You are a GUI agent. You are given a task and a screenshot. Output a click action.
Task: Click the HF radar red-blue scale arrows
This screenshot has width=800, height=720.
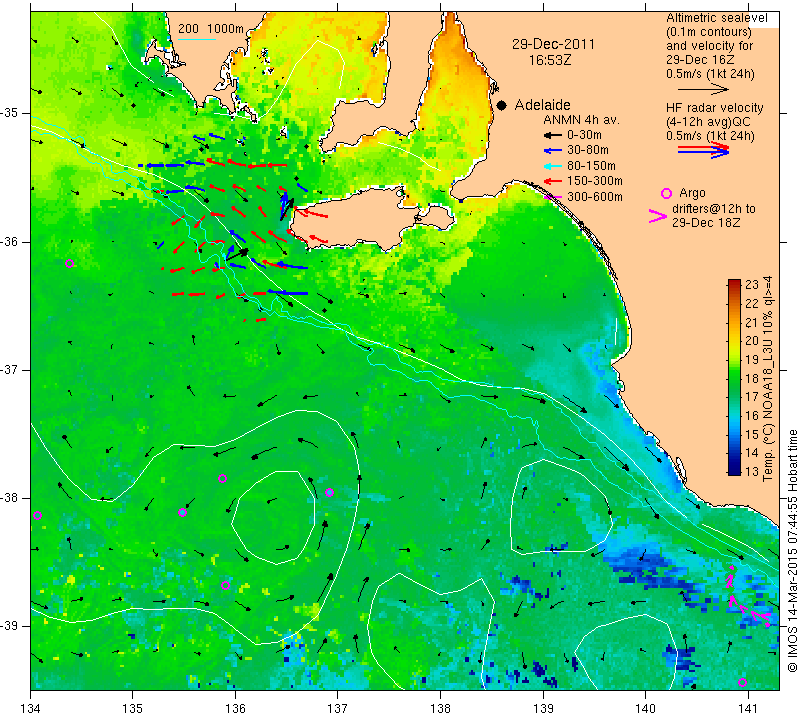tap(703, 150)
